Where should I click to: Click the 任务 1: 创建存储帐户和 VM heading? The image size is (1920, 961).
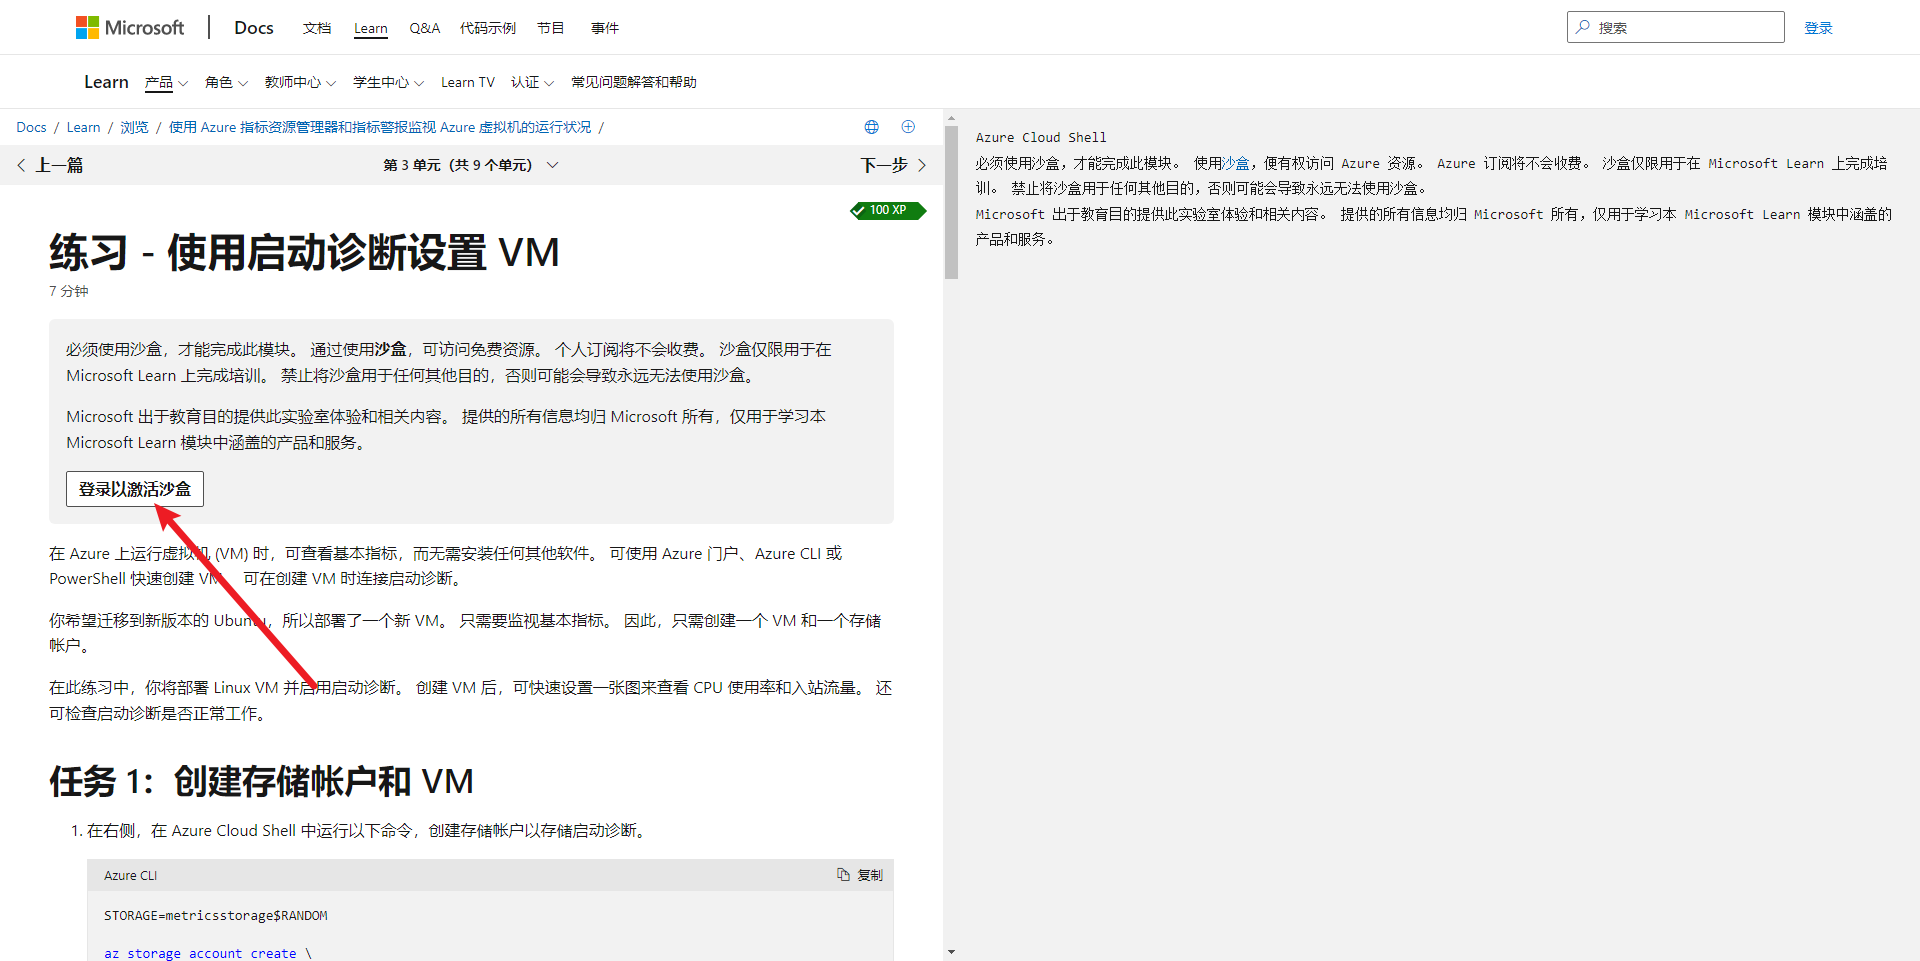coord(261,781)
